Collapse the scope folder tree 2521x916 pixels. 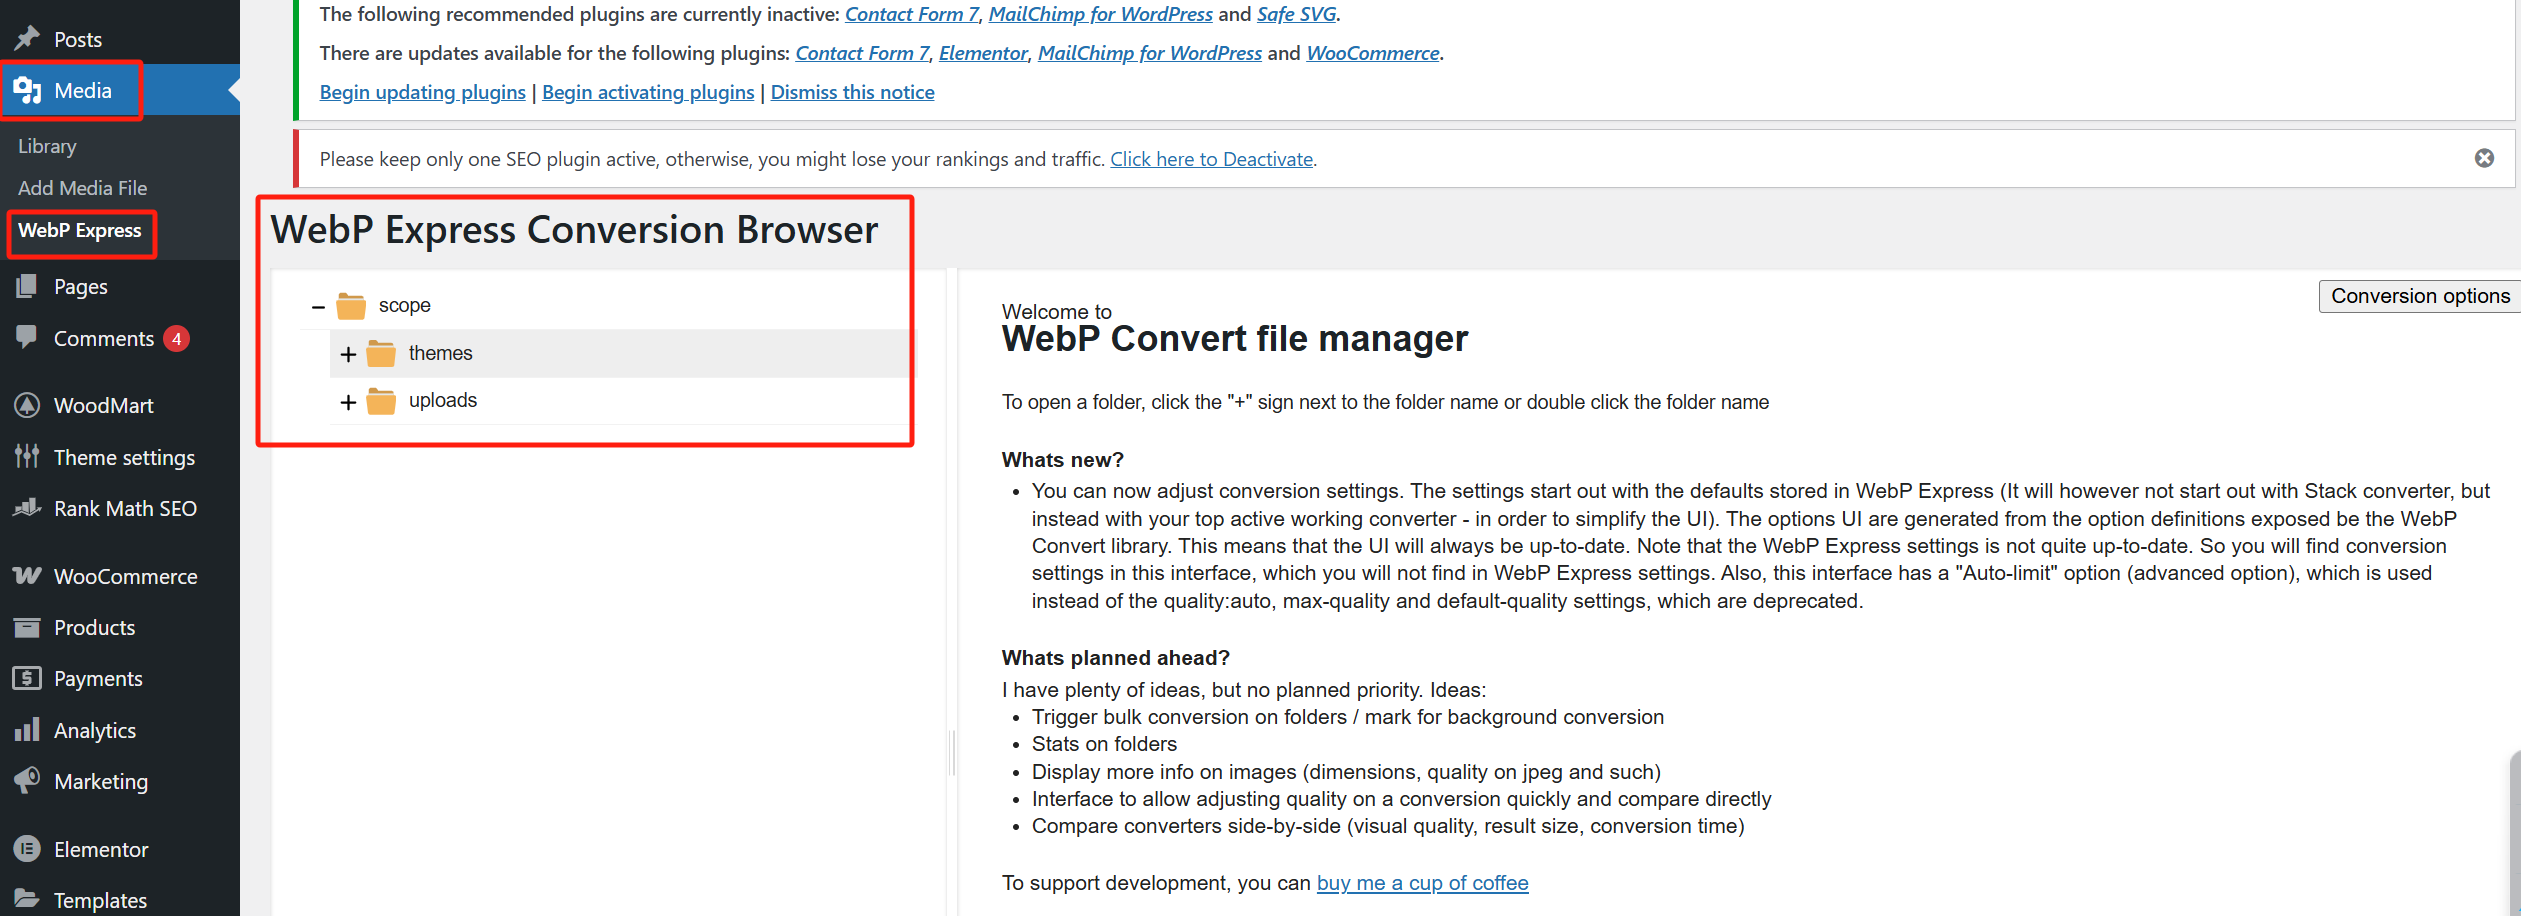pos(318,307)
